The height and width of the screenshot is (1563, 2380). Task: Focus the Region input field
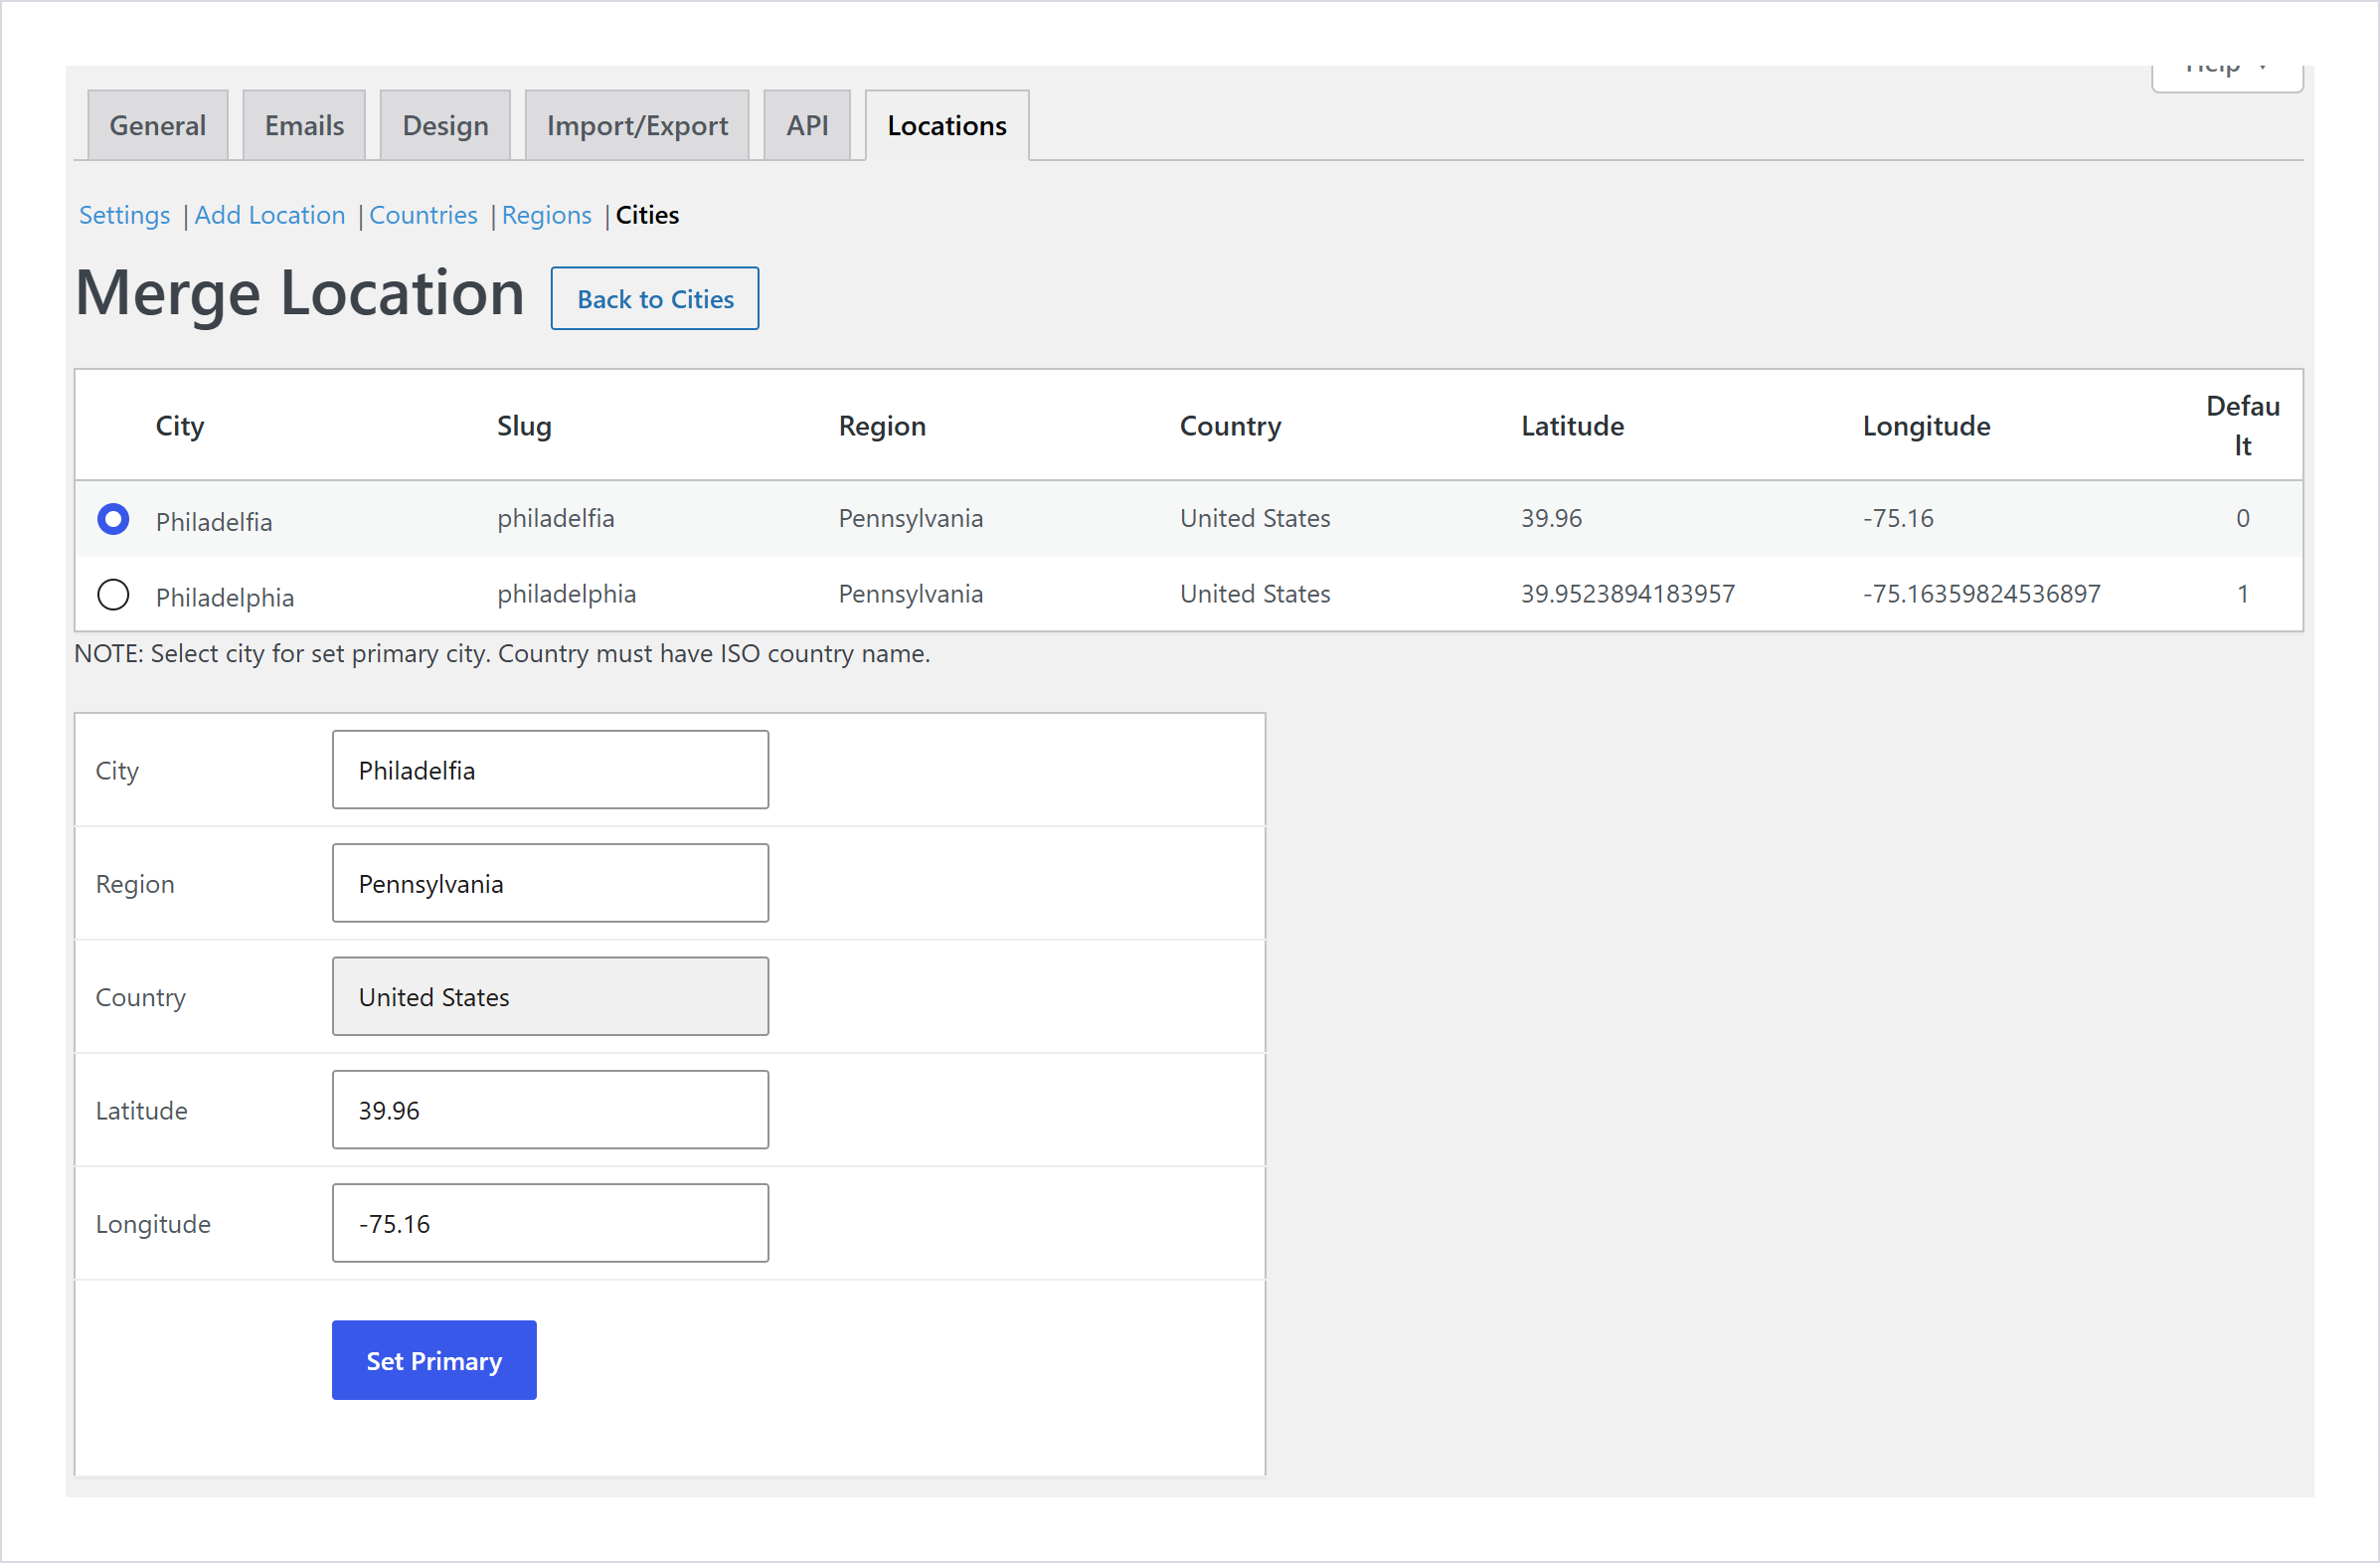pyautogui.click(x=550, y=883)
